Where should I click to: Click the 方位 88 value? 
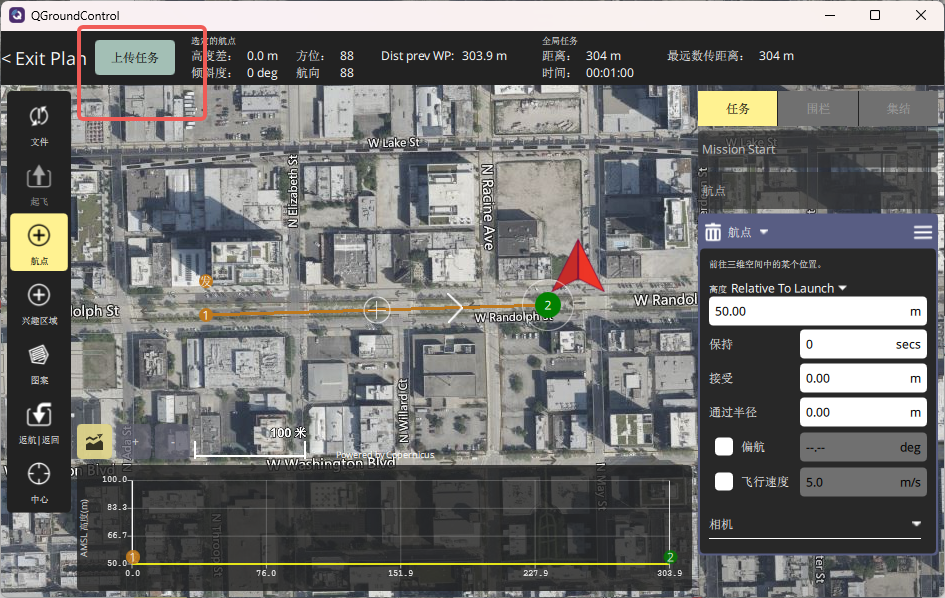pos(347,55)
